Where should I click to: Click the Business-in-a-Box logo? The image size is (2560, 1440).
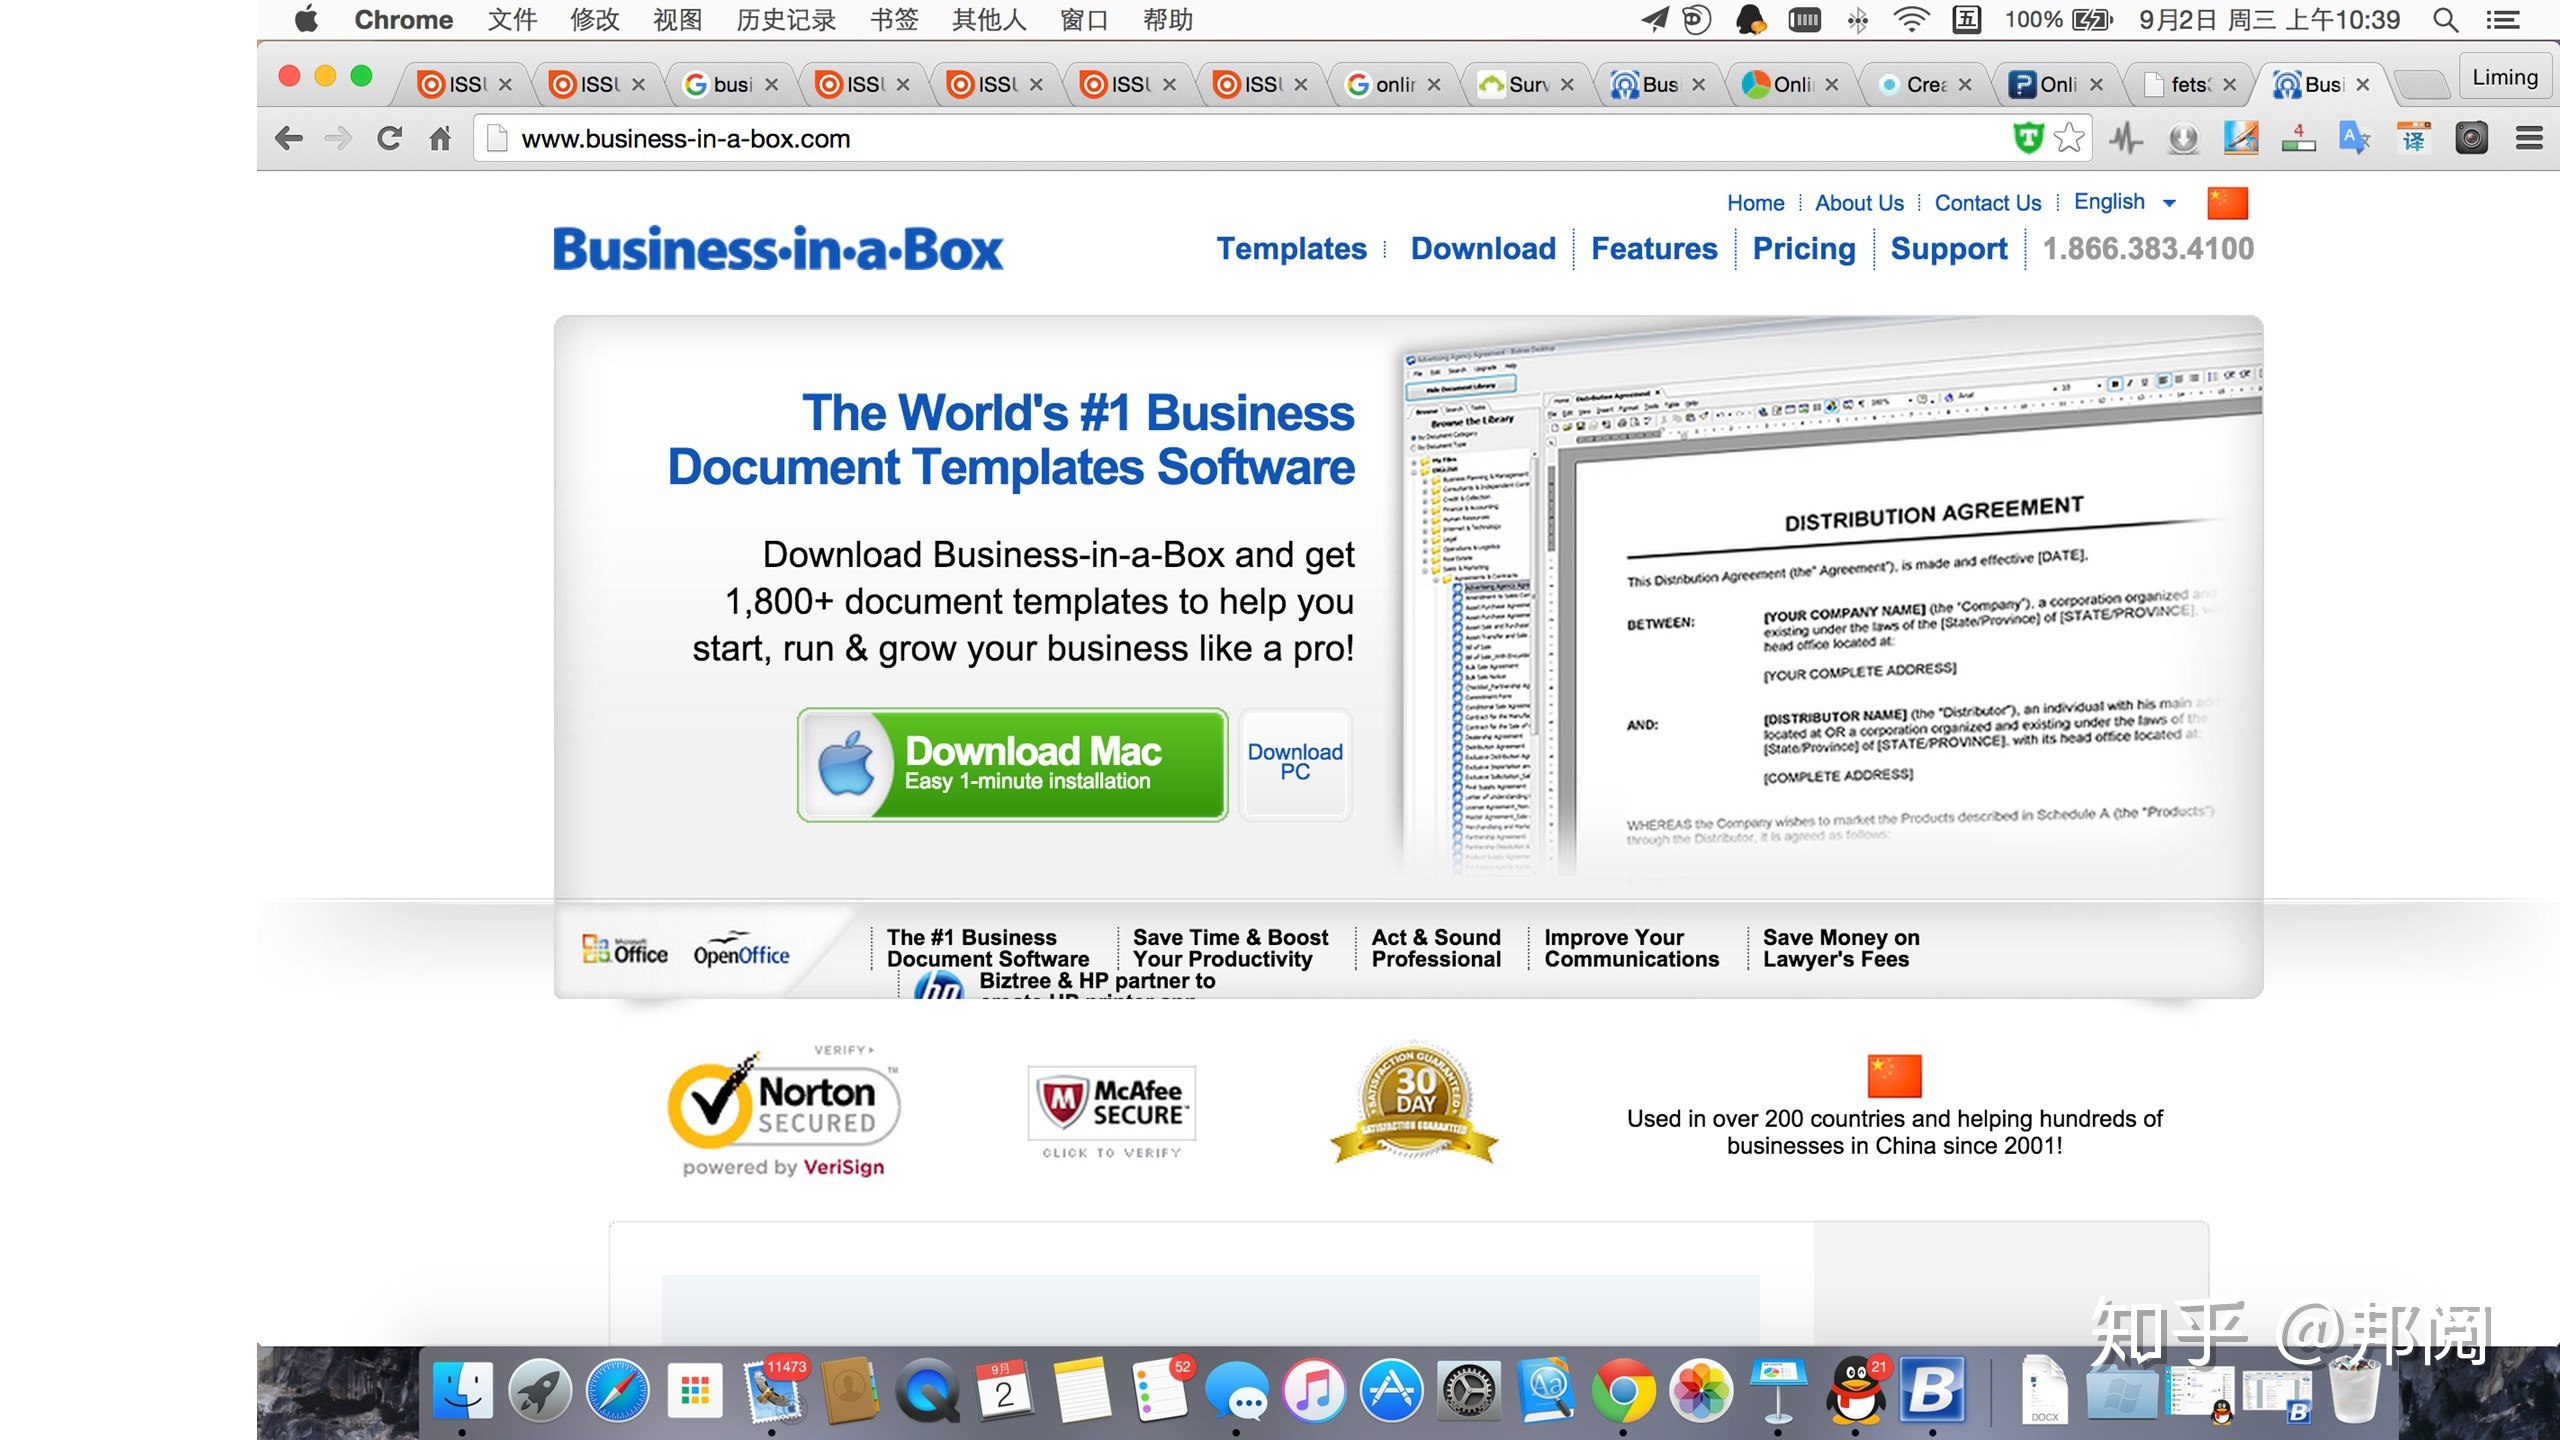tap(778, 250)
